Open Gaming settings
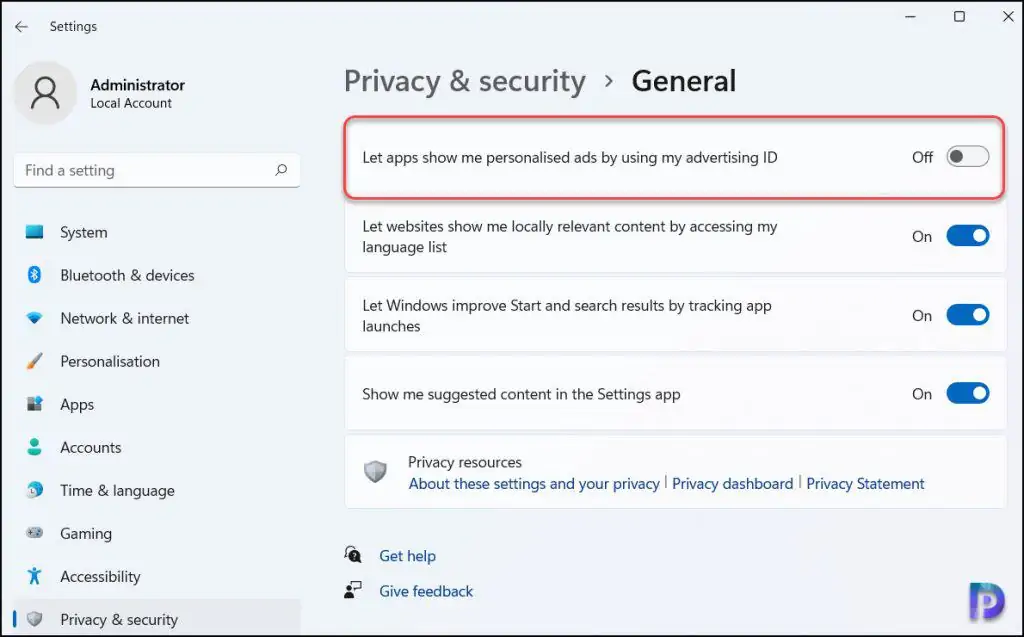1024x637 pixels. click(x=157, y=533)
